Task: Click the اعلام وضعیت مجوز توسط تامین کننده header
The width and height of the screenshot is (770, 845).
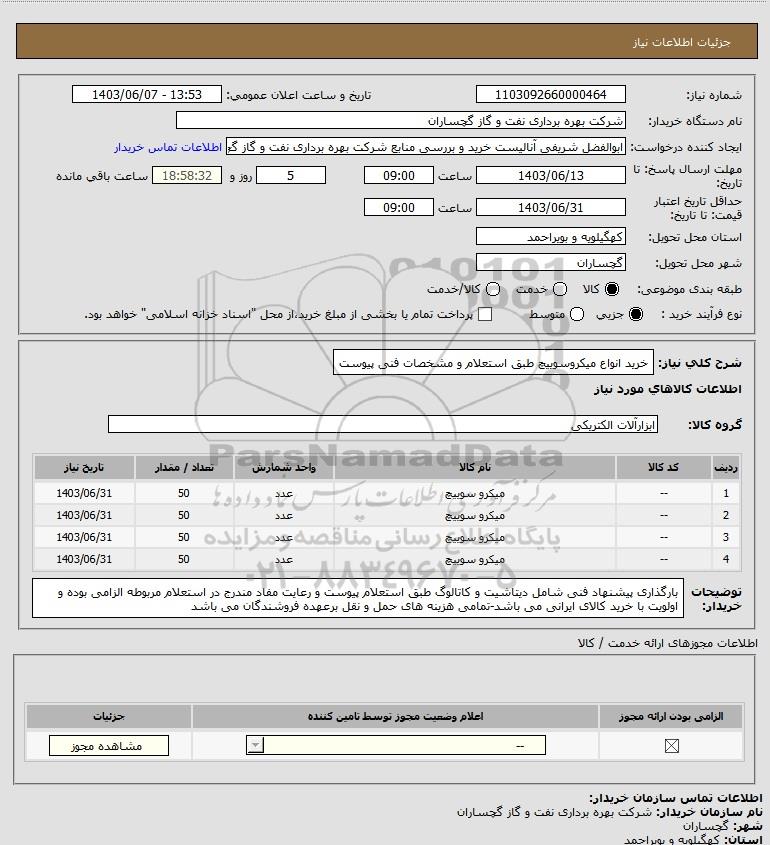Action: (x=396, y=716)
